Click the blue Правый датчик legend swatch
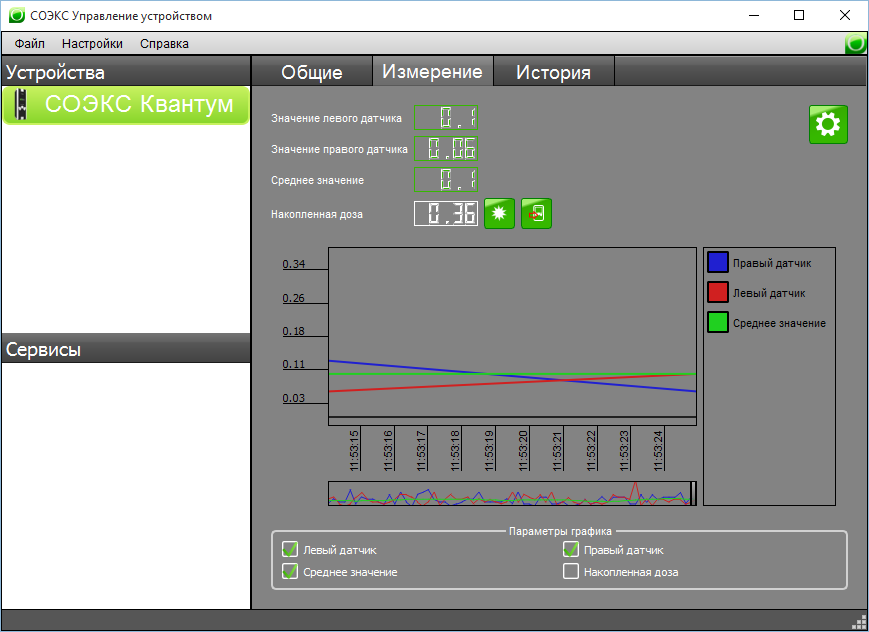 click(718, 262)
